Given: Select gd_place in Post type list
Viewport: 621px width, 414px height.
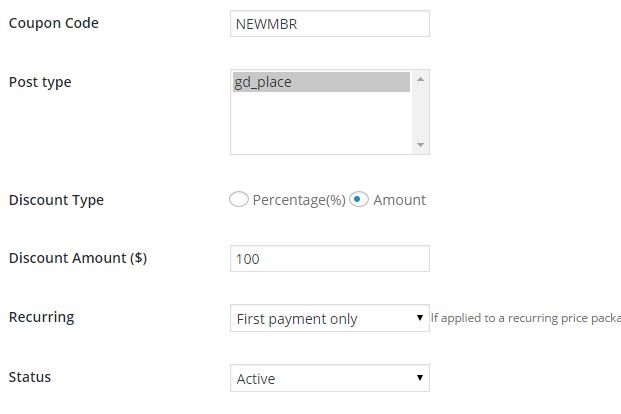Looking at the screenshot, I should coord(320,82).
